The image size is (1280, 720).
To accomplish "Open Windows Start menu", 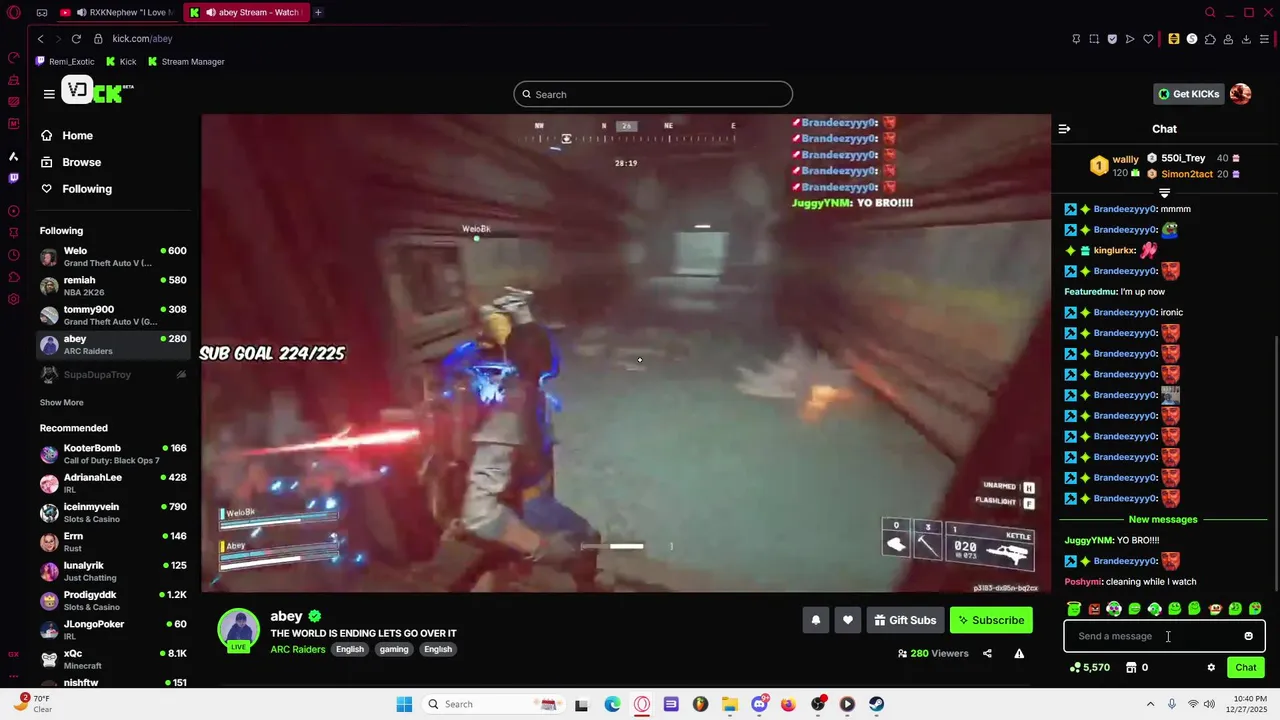I will tap(404, 704).
